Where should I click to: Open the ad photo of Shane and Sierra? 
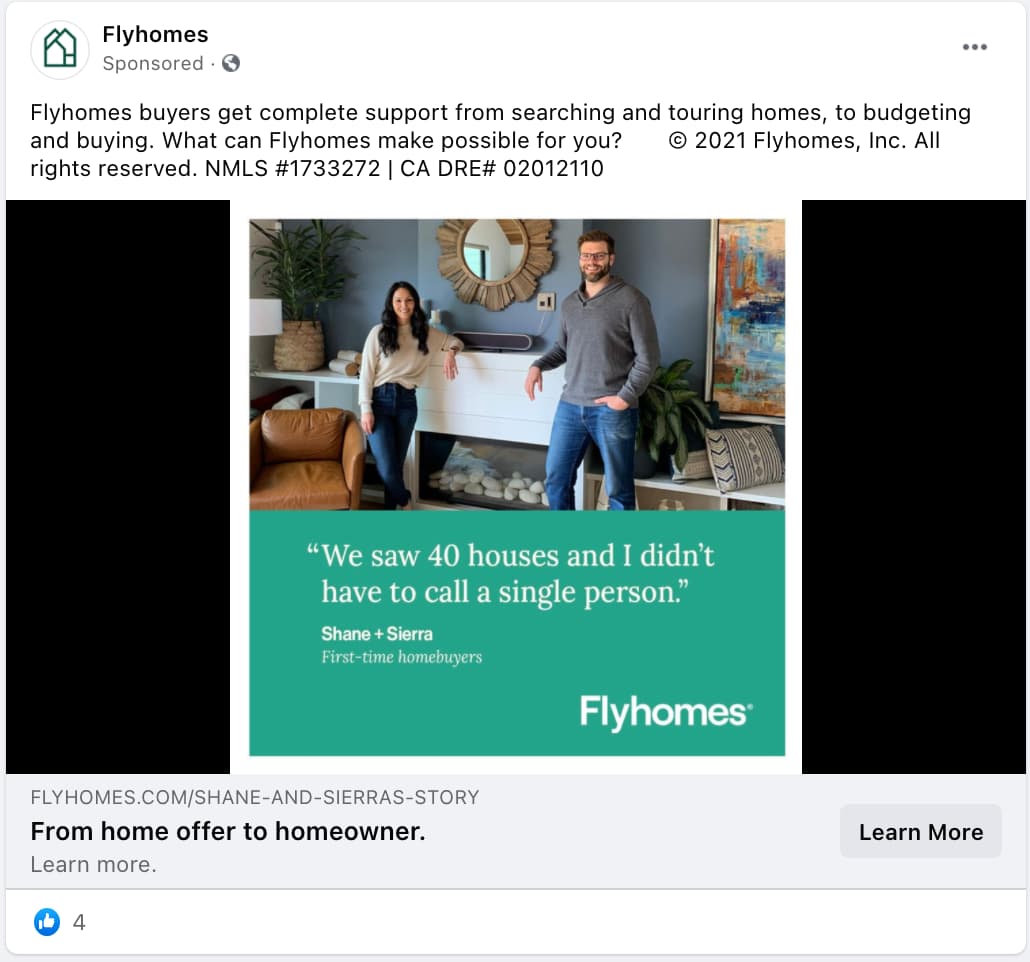click(x=517, y=365)
